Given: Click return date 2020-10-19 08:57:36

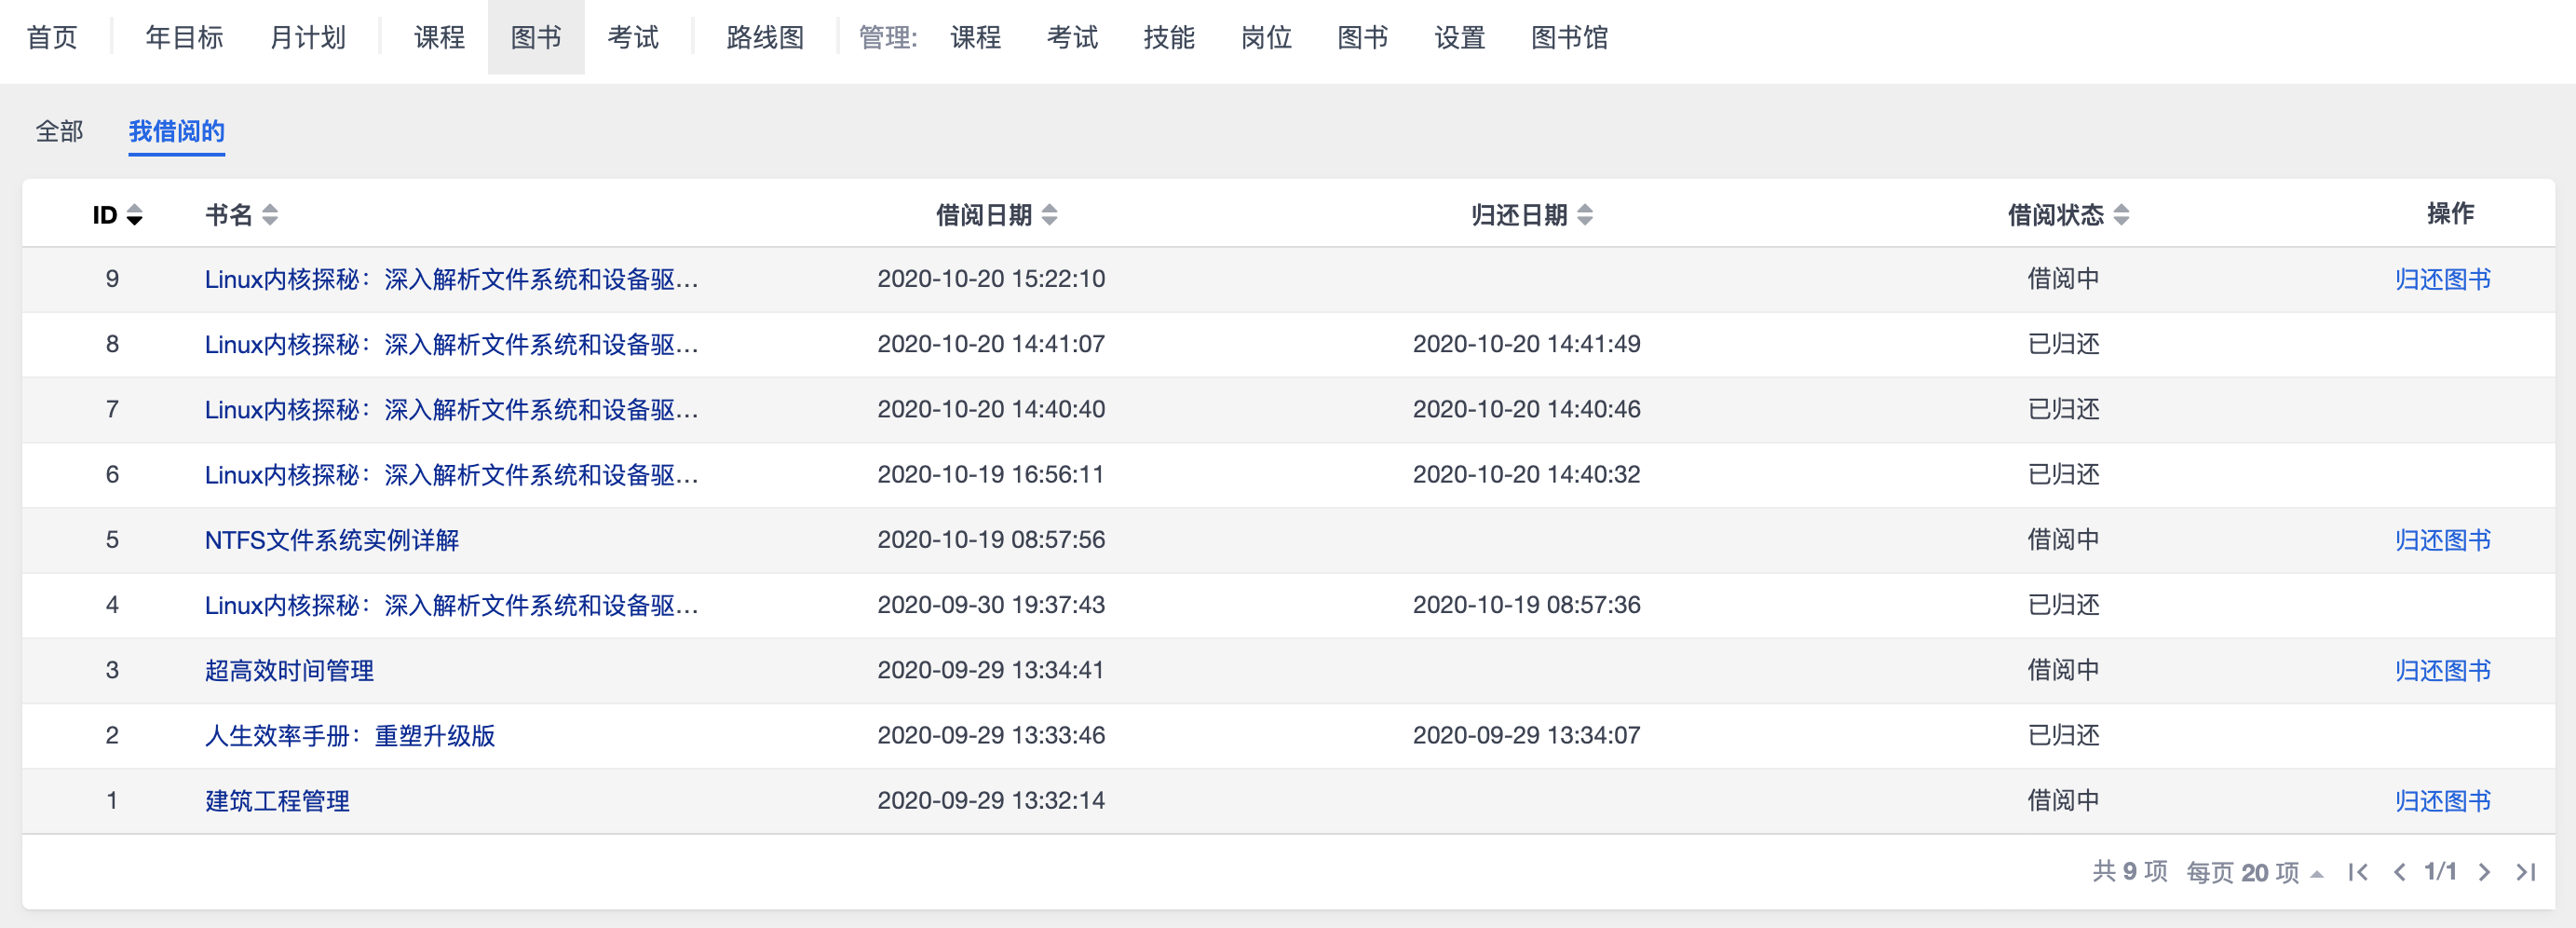Looking at the screenshot, I should (x=1527, y=605).
